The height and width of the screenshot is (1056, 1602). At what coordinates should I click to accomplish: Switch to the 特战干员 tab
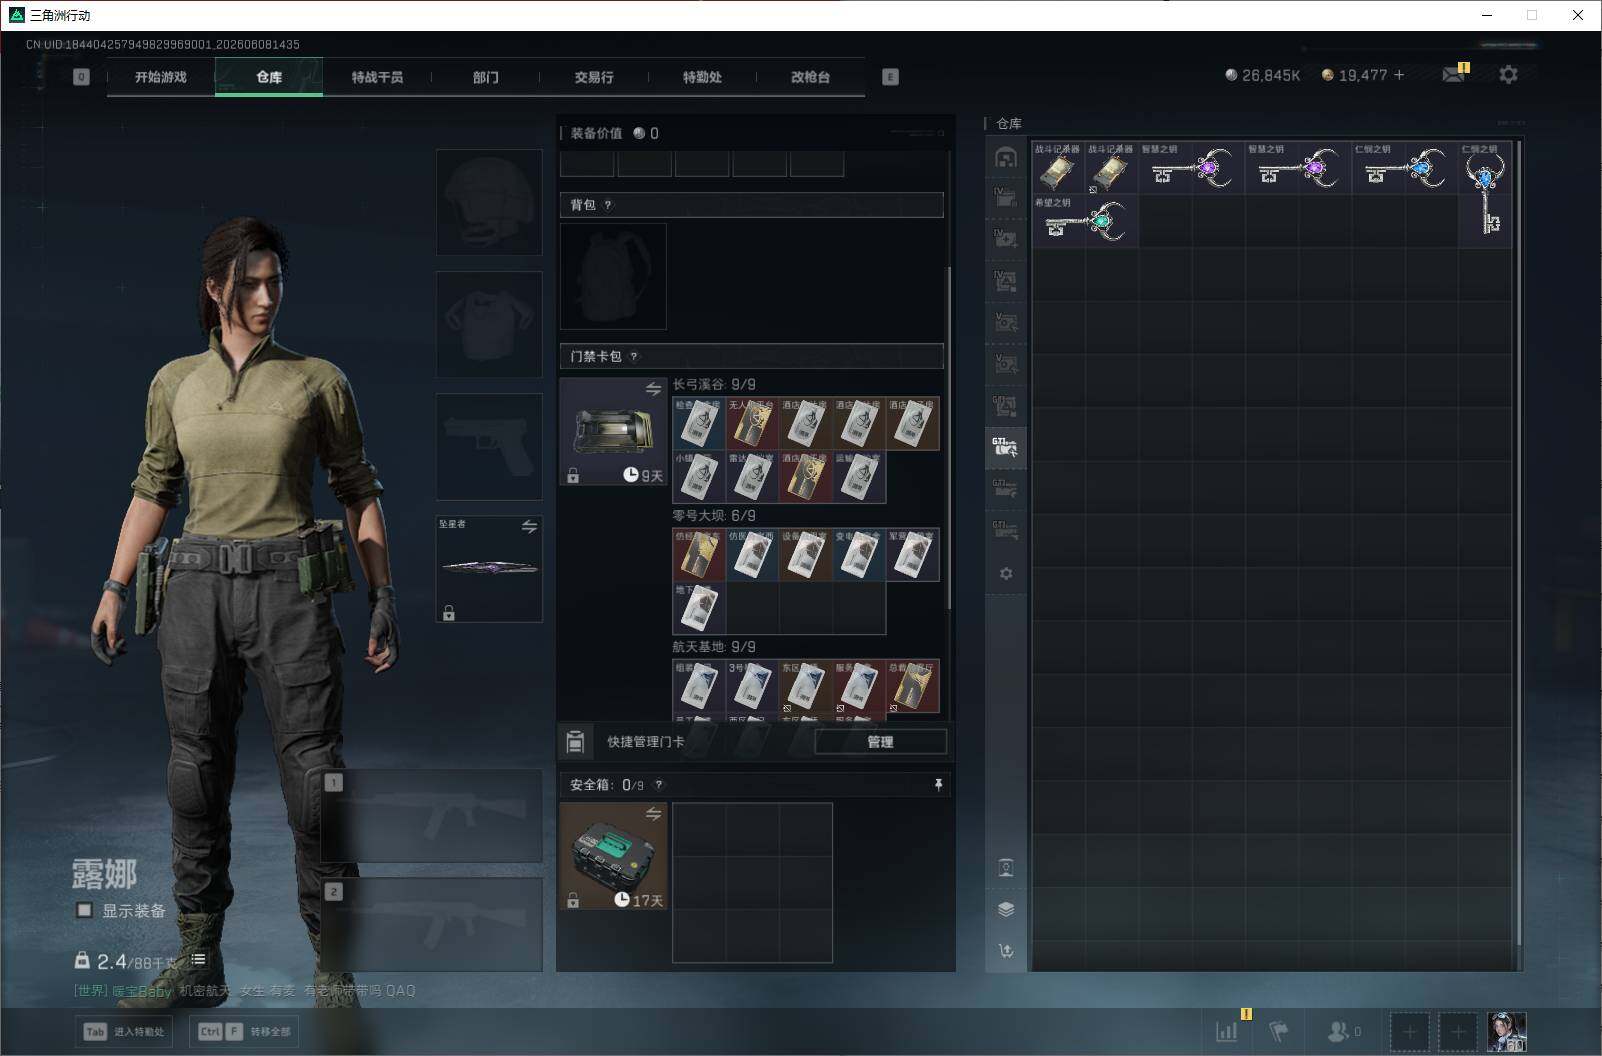(377, 77)
